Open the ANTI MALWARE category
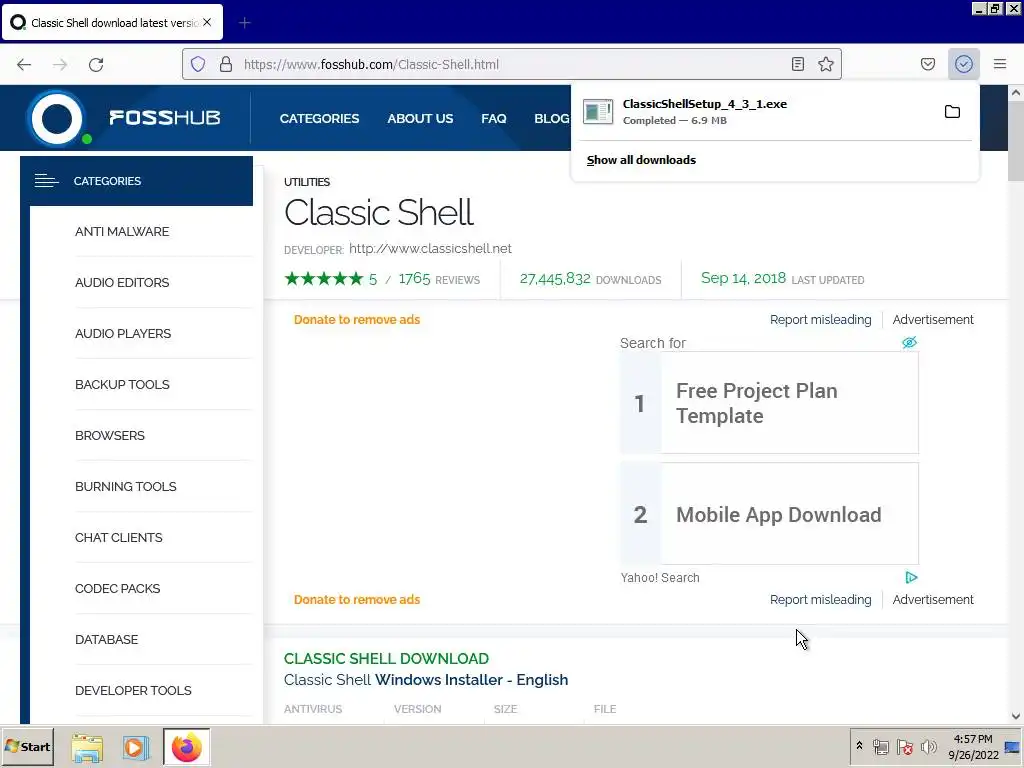The width and height of the screenshot is (1024, 768). tap(122, 231)
